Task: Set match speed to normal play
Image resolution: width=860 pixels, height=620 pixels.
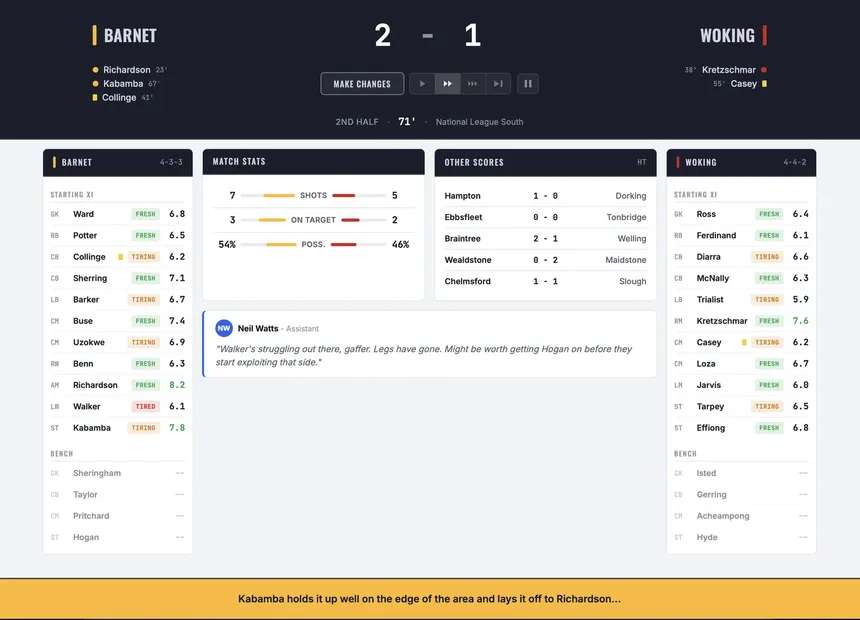Action: pyautogui.click(x=422, y=84)
